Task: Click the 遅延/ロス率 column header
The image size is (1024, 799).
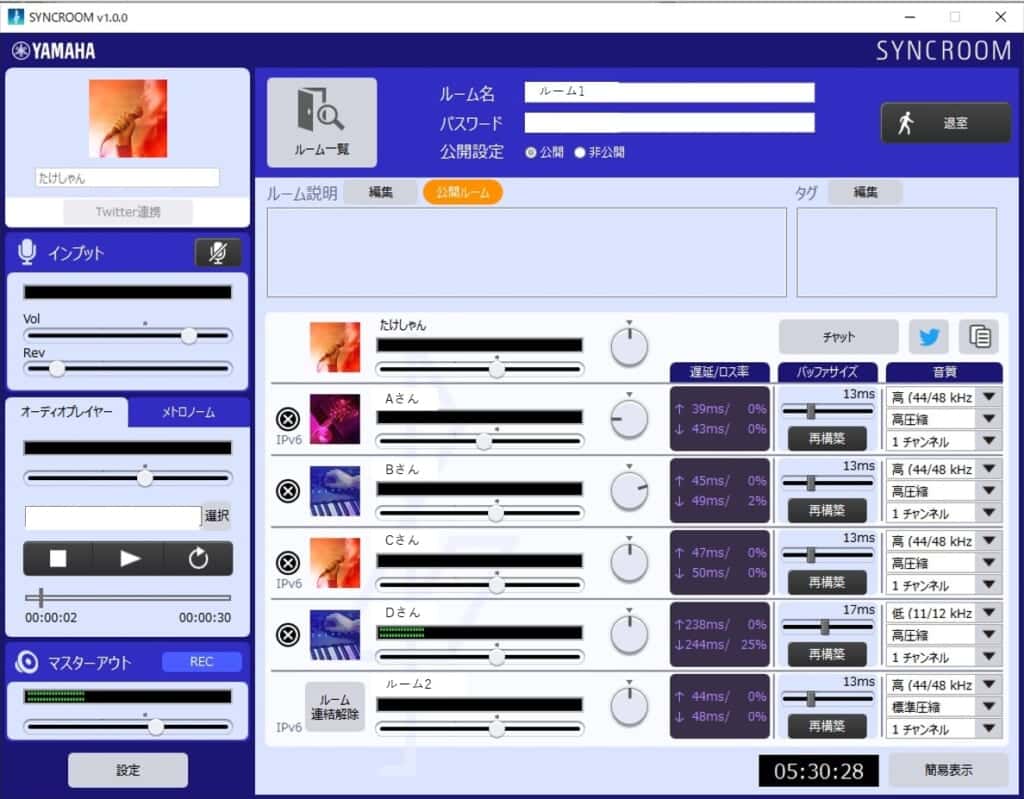Action: [x=720, y=372]
